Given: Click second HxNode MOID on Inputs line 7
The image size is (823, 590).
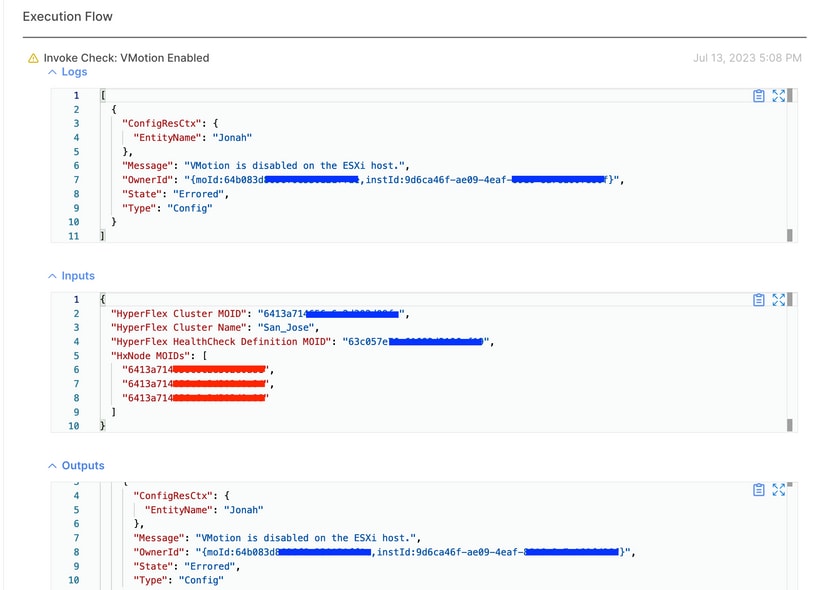Looking at the screenshot, I should (x=195, y=384).
